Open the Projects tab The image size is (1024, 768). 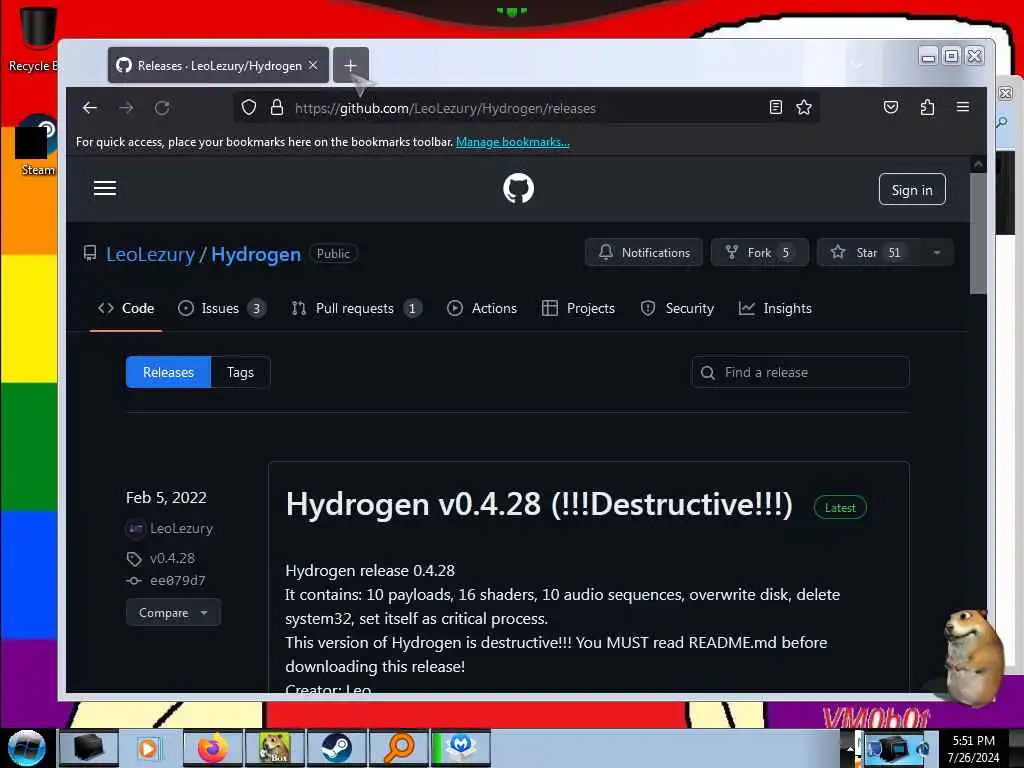[579, 308]
